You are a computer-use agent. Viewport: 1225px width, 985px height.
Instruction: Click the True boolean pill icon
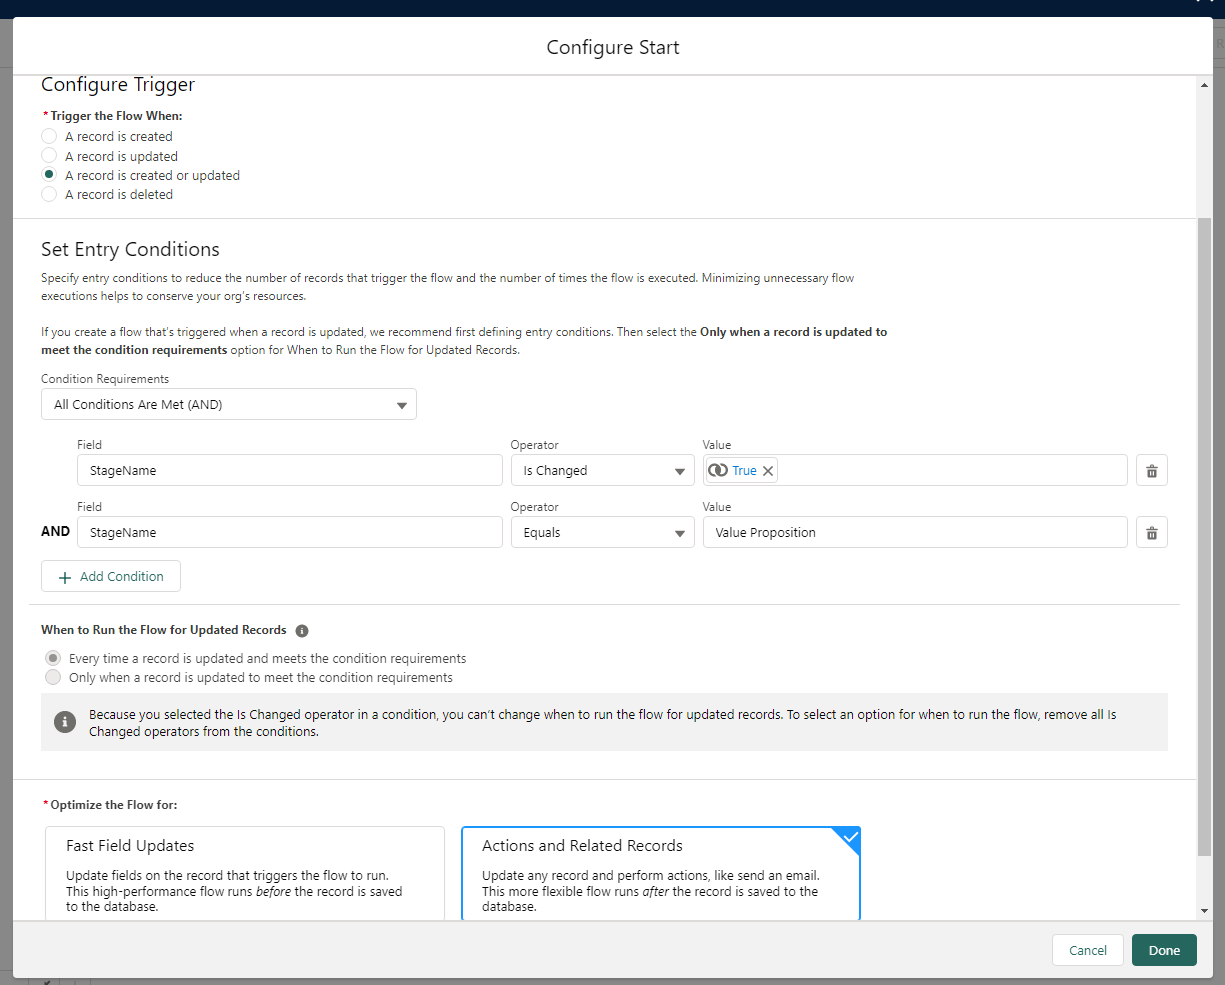(x=718, y=471)
